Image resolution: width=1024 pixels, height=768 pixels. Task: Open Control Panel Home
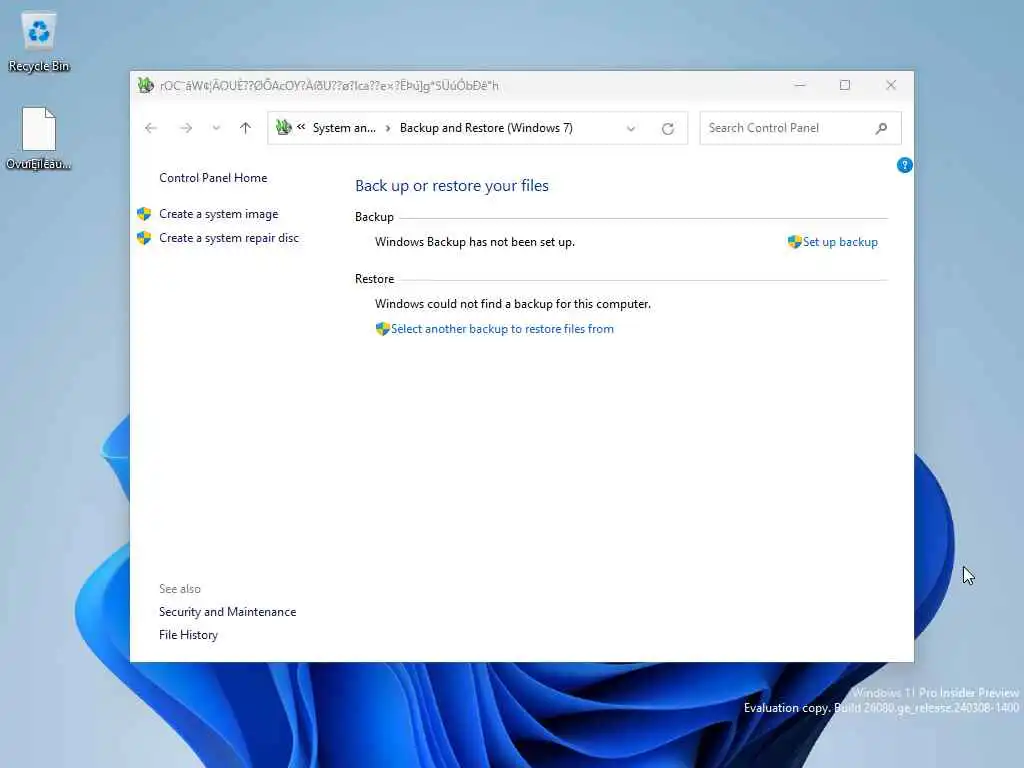[x=213, y=178]
